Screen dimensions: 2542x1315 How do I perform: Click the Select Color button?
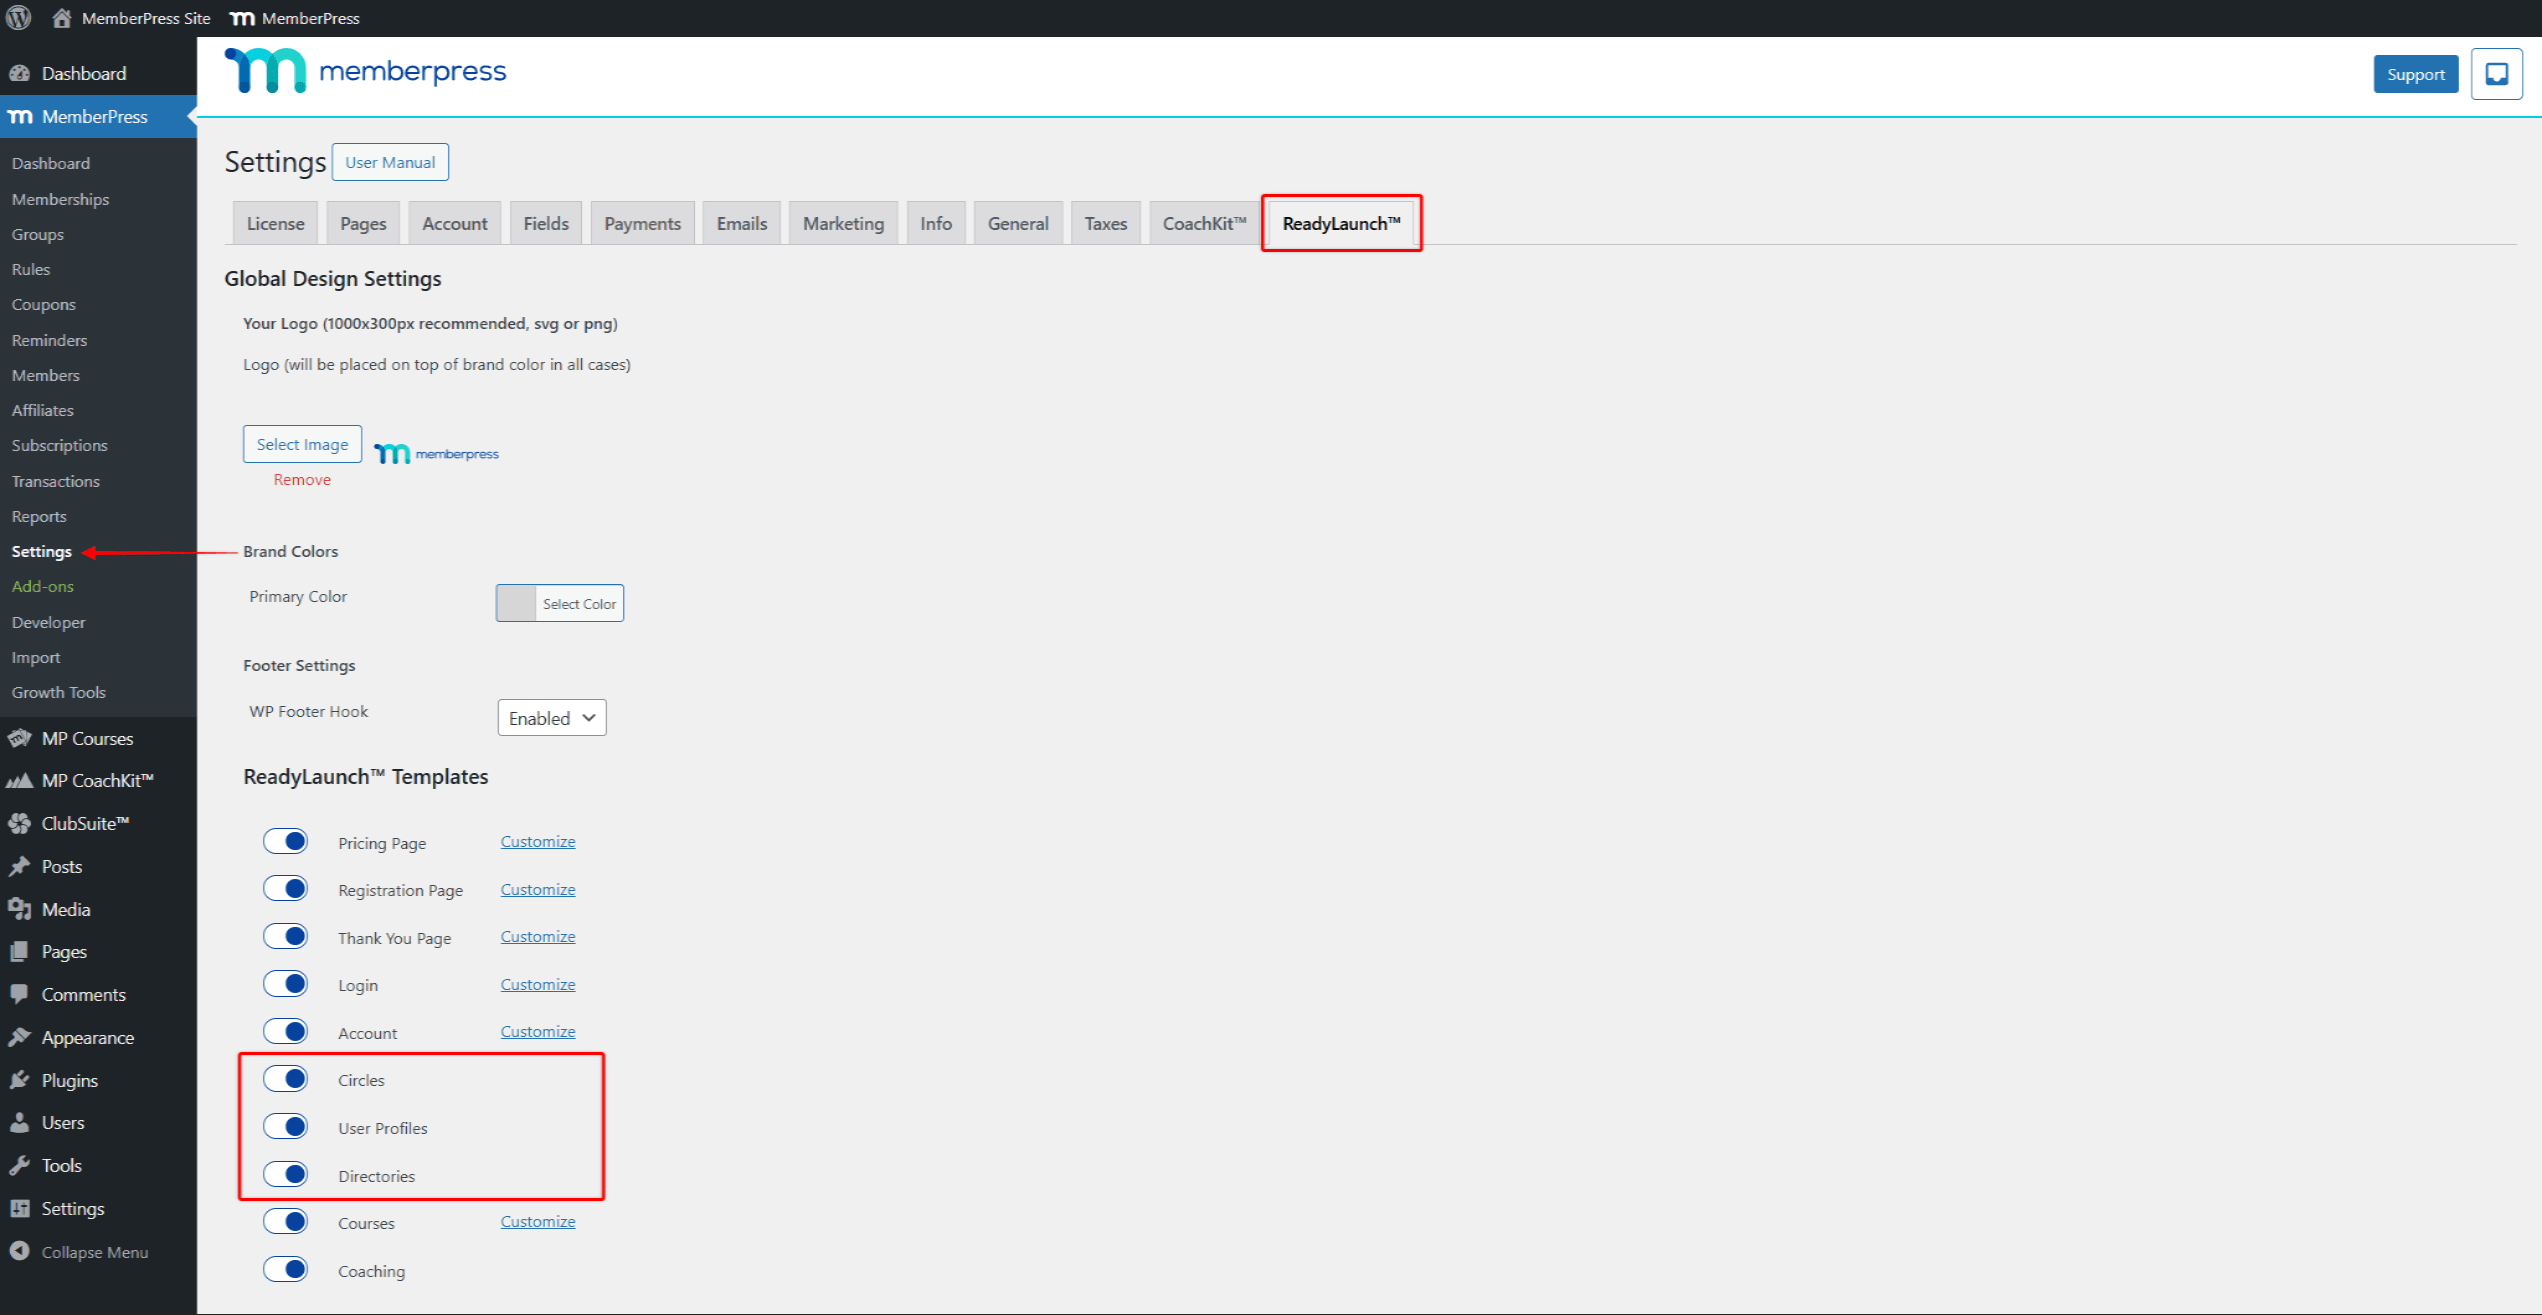tap(579, 604)
